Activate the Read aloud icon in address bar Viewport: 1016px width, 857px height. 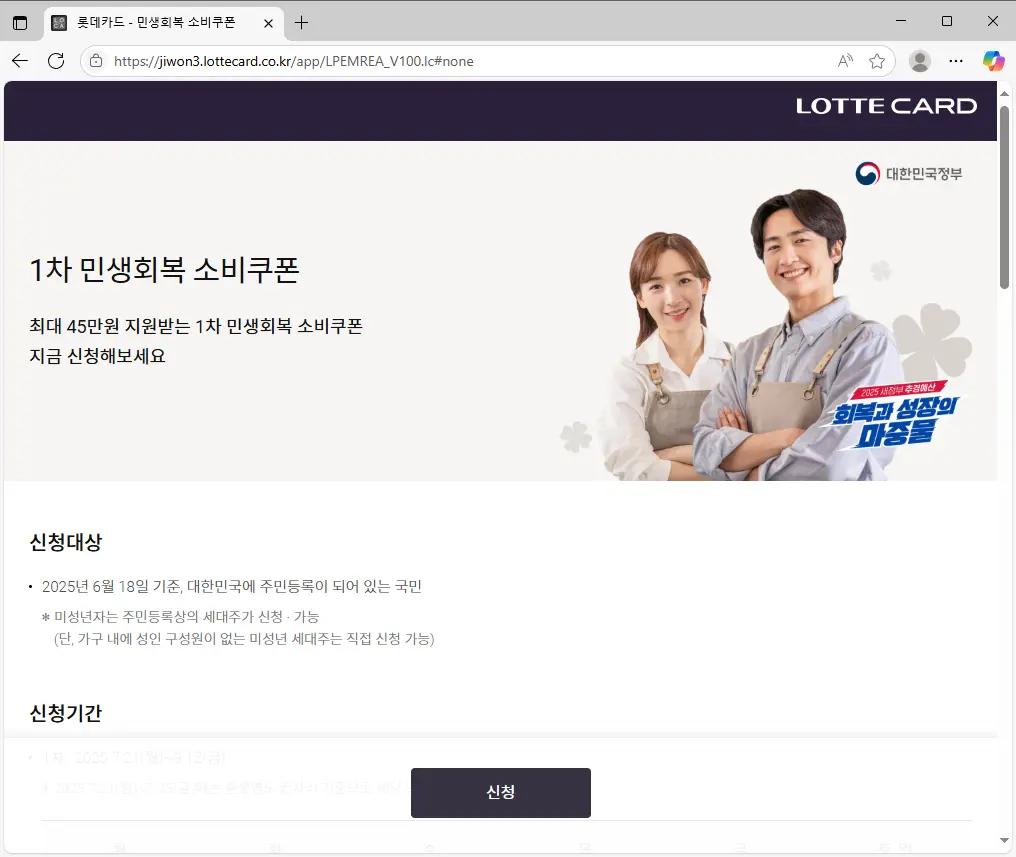[845, 61]
